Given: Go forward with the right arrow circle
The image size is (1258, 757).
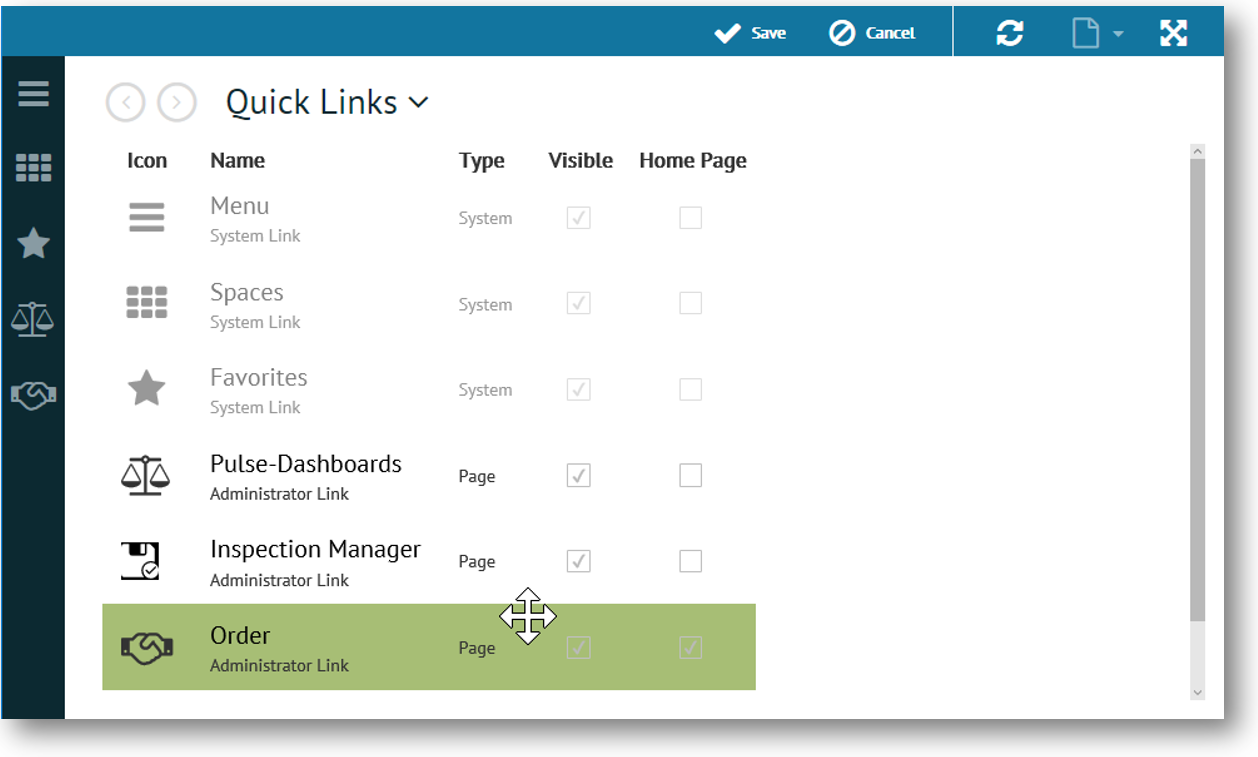Looking at the screenshot, I should click(177, 102).
